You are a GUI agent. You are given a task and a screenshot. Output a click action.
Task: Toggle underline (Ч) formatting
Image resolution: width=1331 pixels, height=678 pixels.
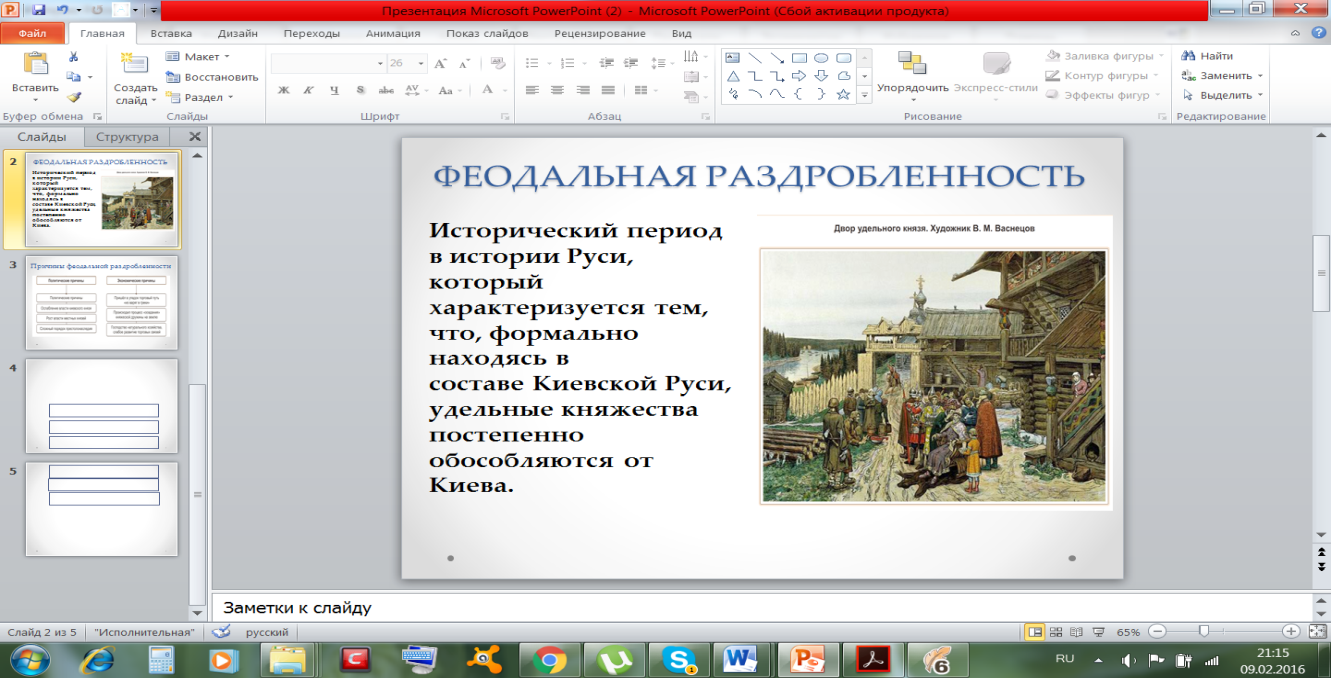pyautogui.click(x=333, y=90)
